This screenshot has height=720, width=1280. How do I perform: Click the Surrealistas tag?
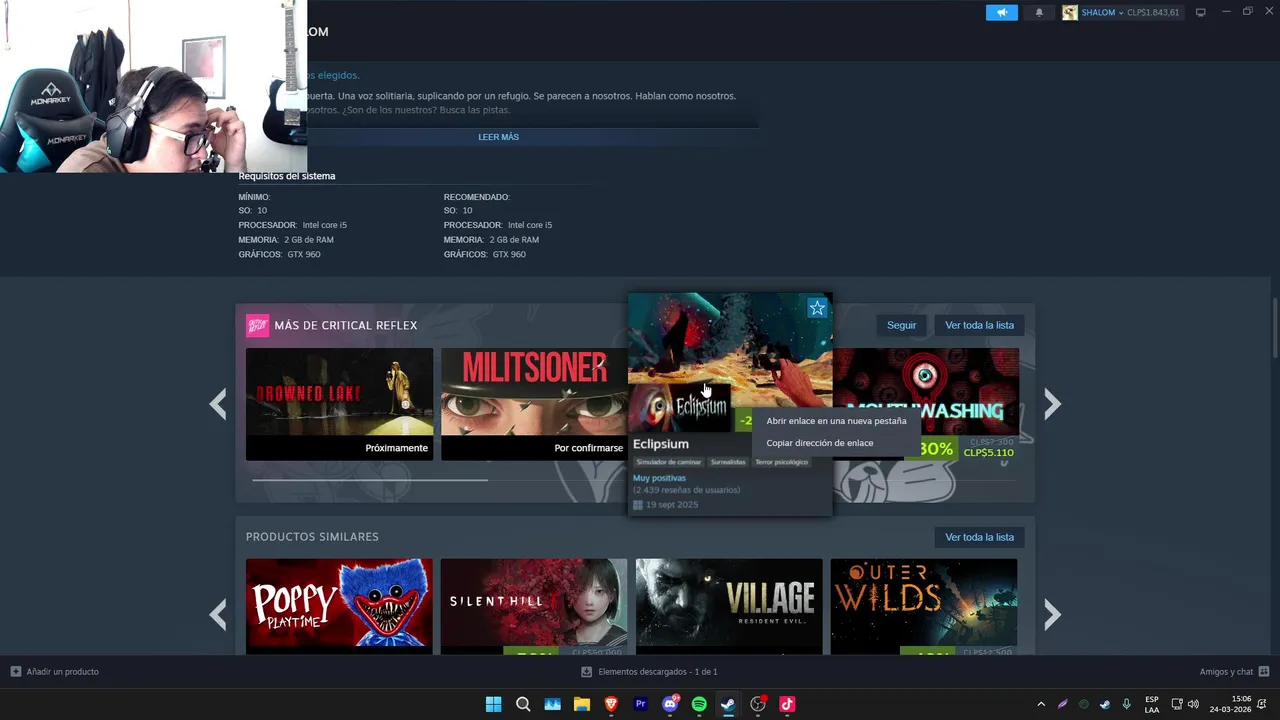point(728,462)
